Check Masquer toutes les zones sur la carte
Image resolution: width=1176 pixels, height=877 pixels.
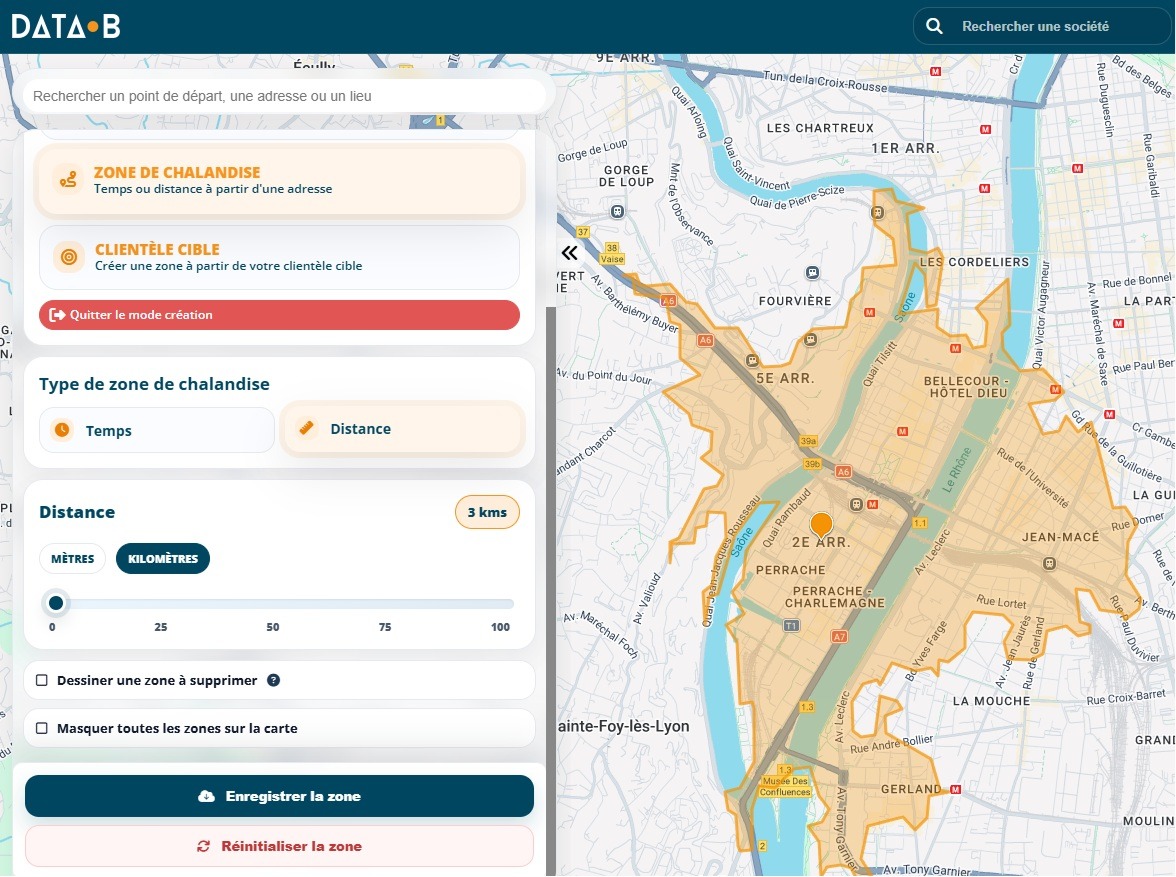pyautogui.click(x=42, y=728)
